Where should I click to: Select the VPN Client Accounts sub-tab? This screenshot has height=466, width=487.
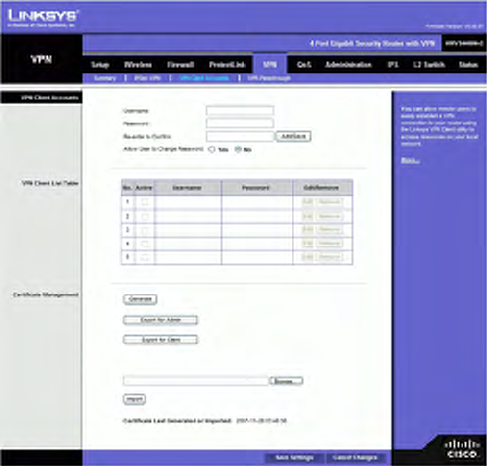point(204,78)
